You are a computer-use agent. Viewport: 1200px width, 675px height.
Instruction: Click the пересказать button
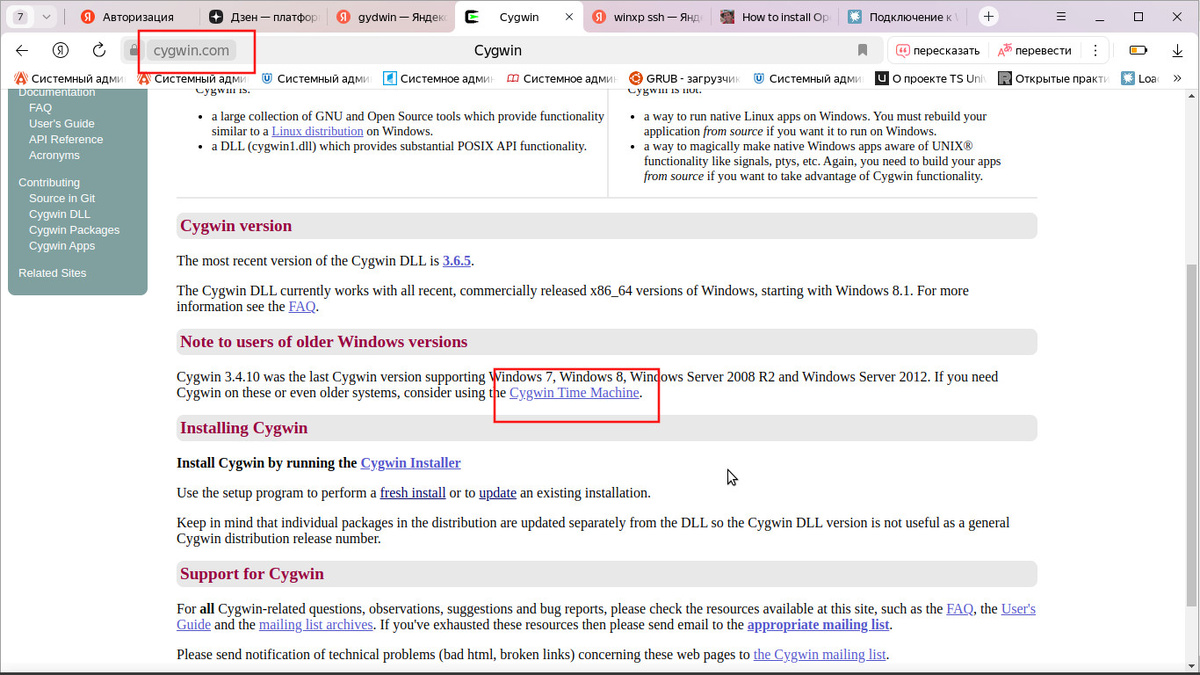pos(937,50)
